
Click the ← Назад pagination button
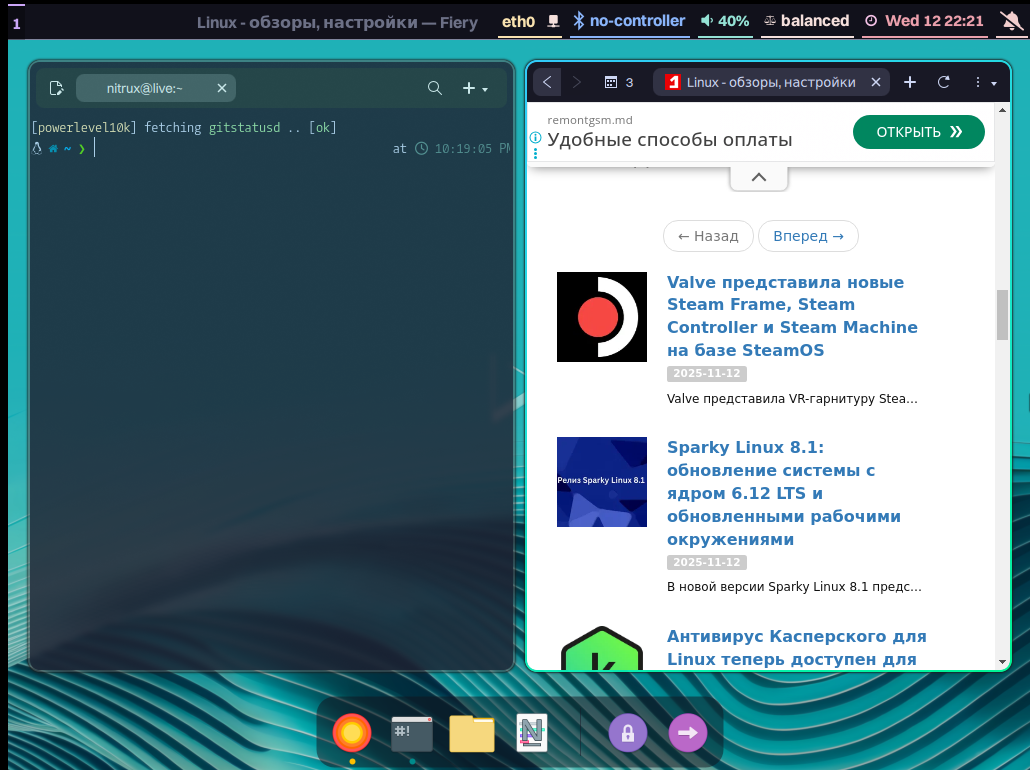coord(708,236)
